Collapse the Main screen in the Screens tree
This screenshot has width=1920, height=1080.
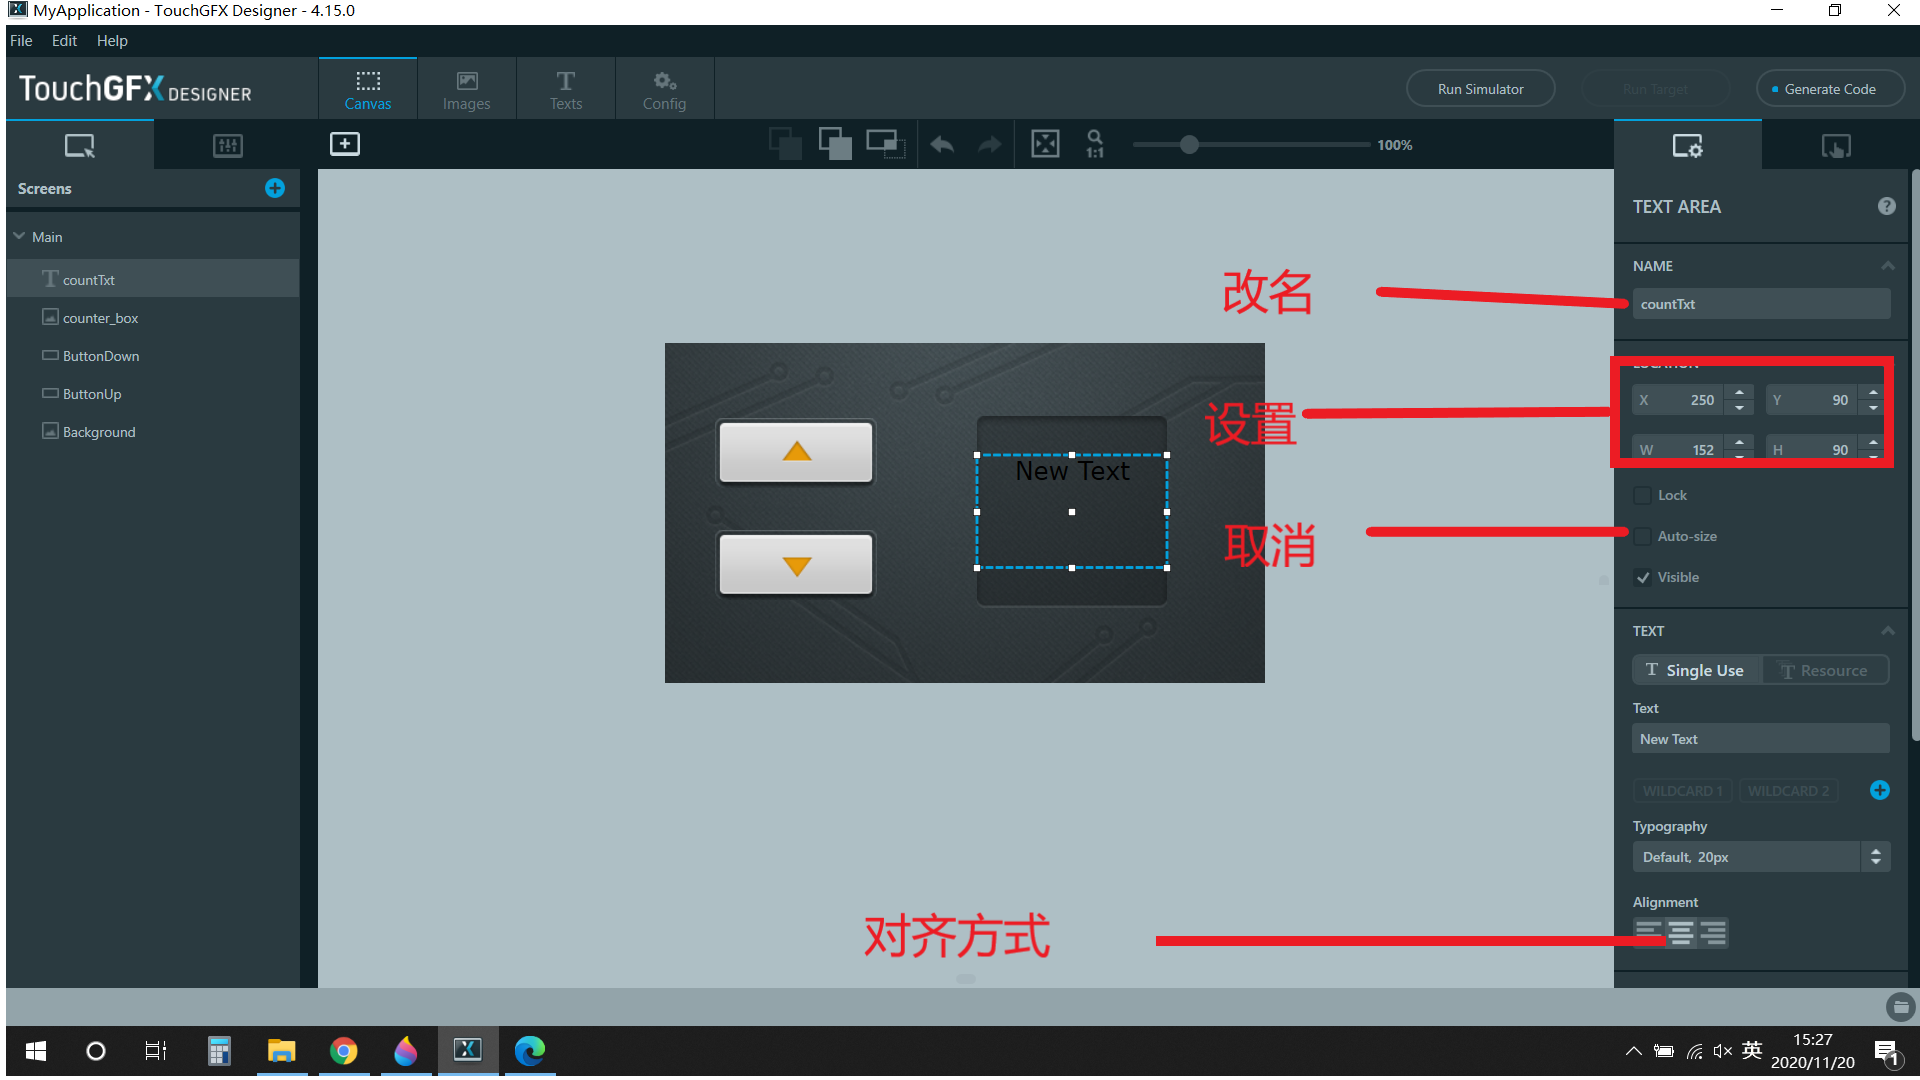[x=19, y=236]
